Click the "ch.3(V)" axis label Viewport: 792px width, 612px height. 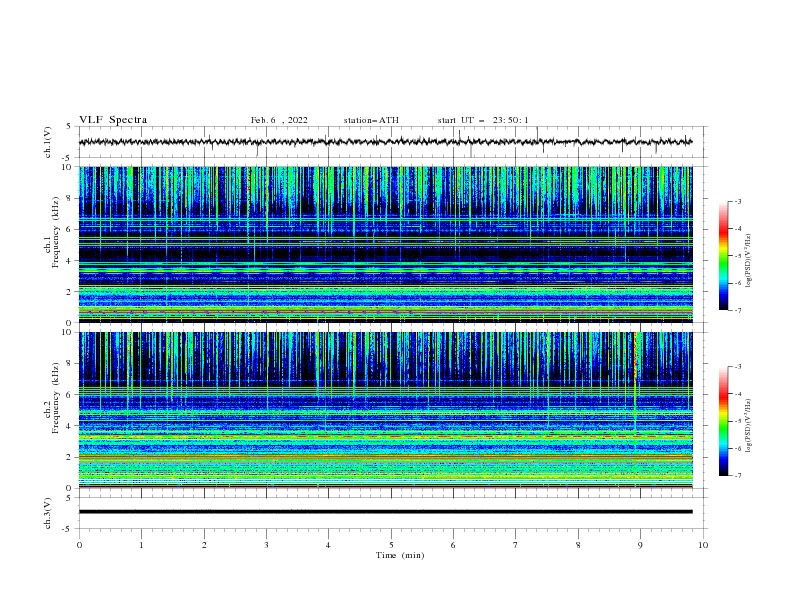tap(48, 513)
